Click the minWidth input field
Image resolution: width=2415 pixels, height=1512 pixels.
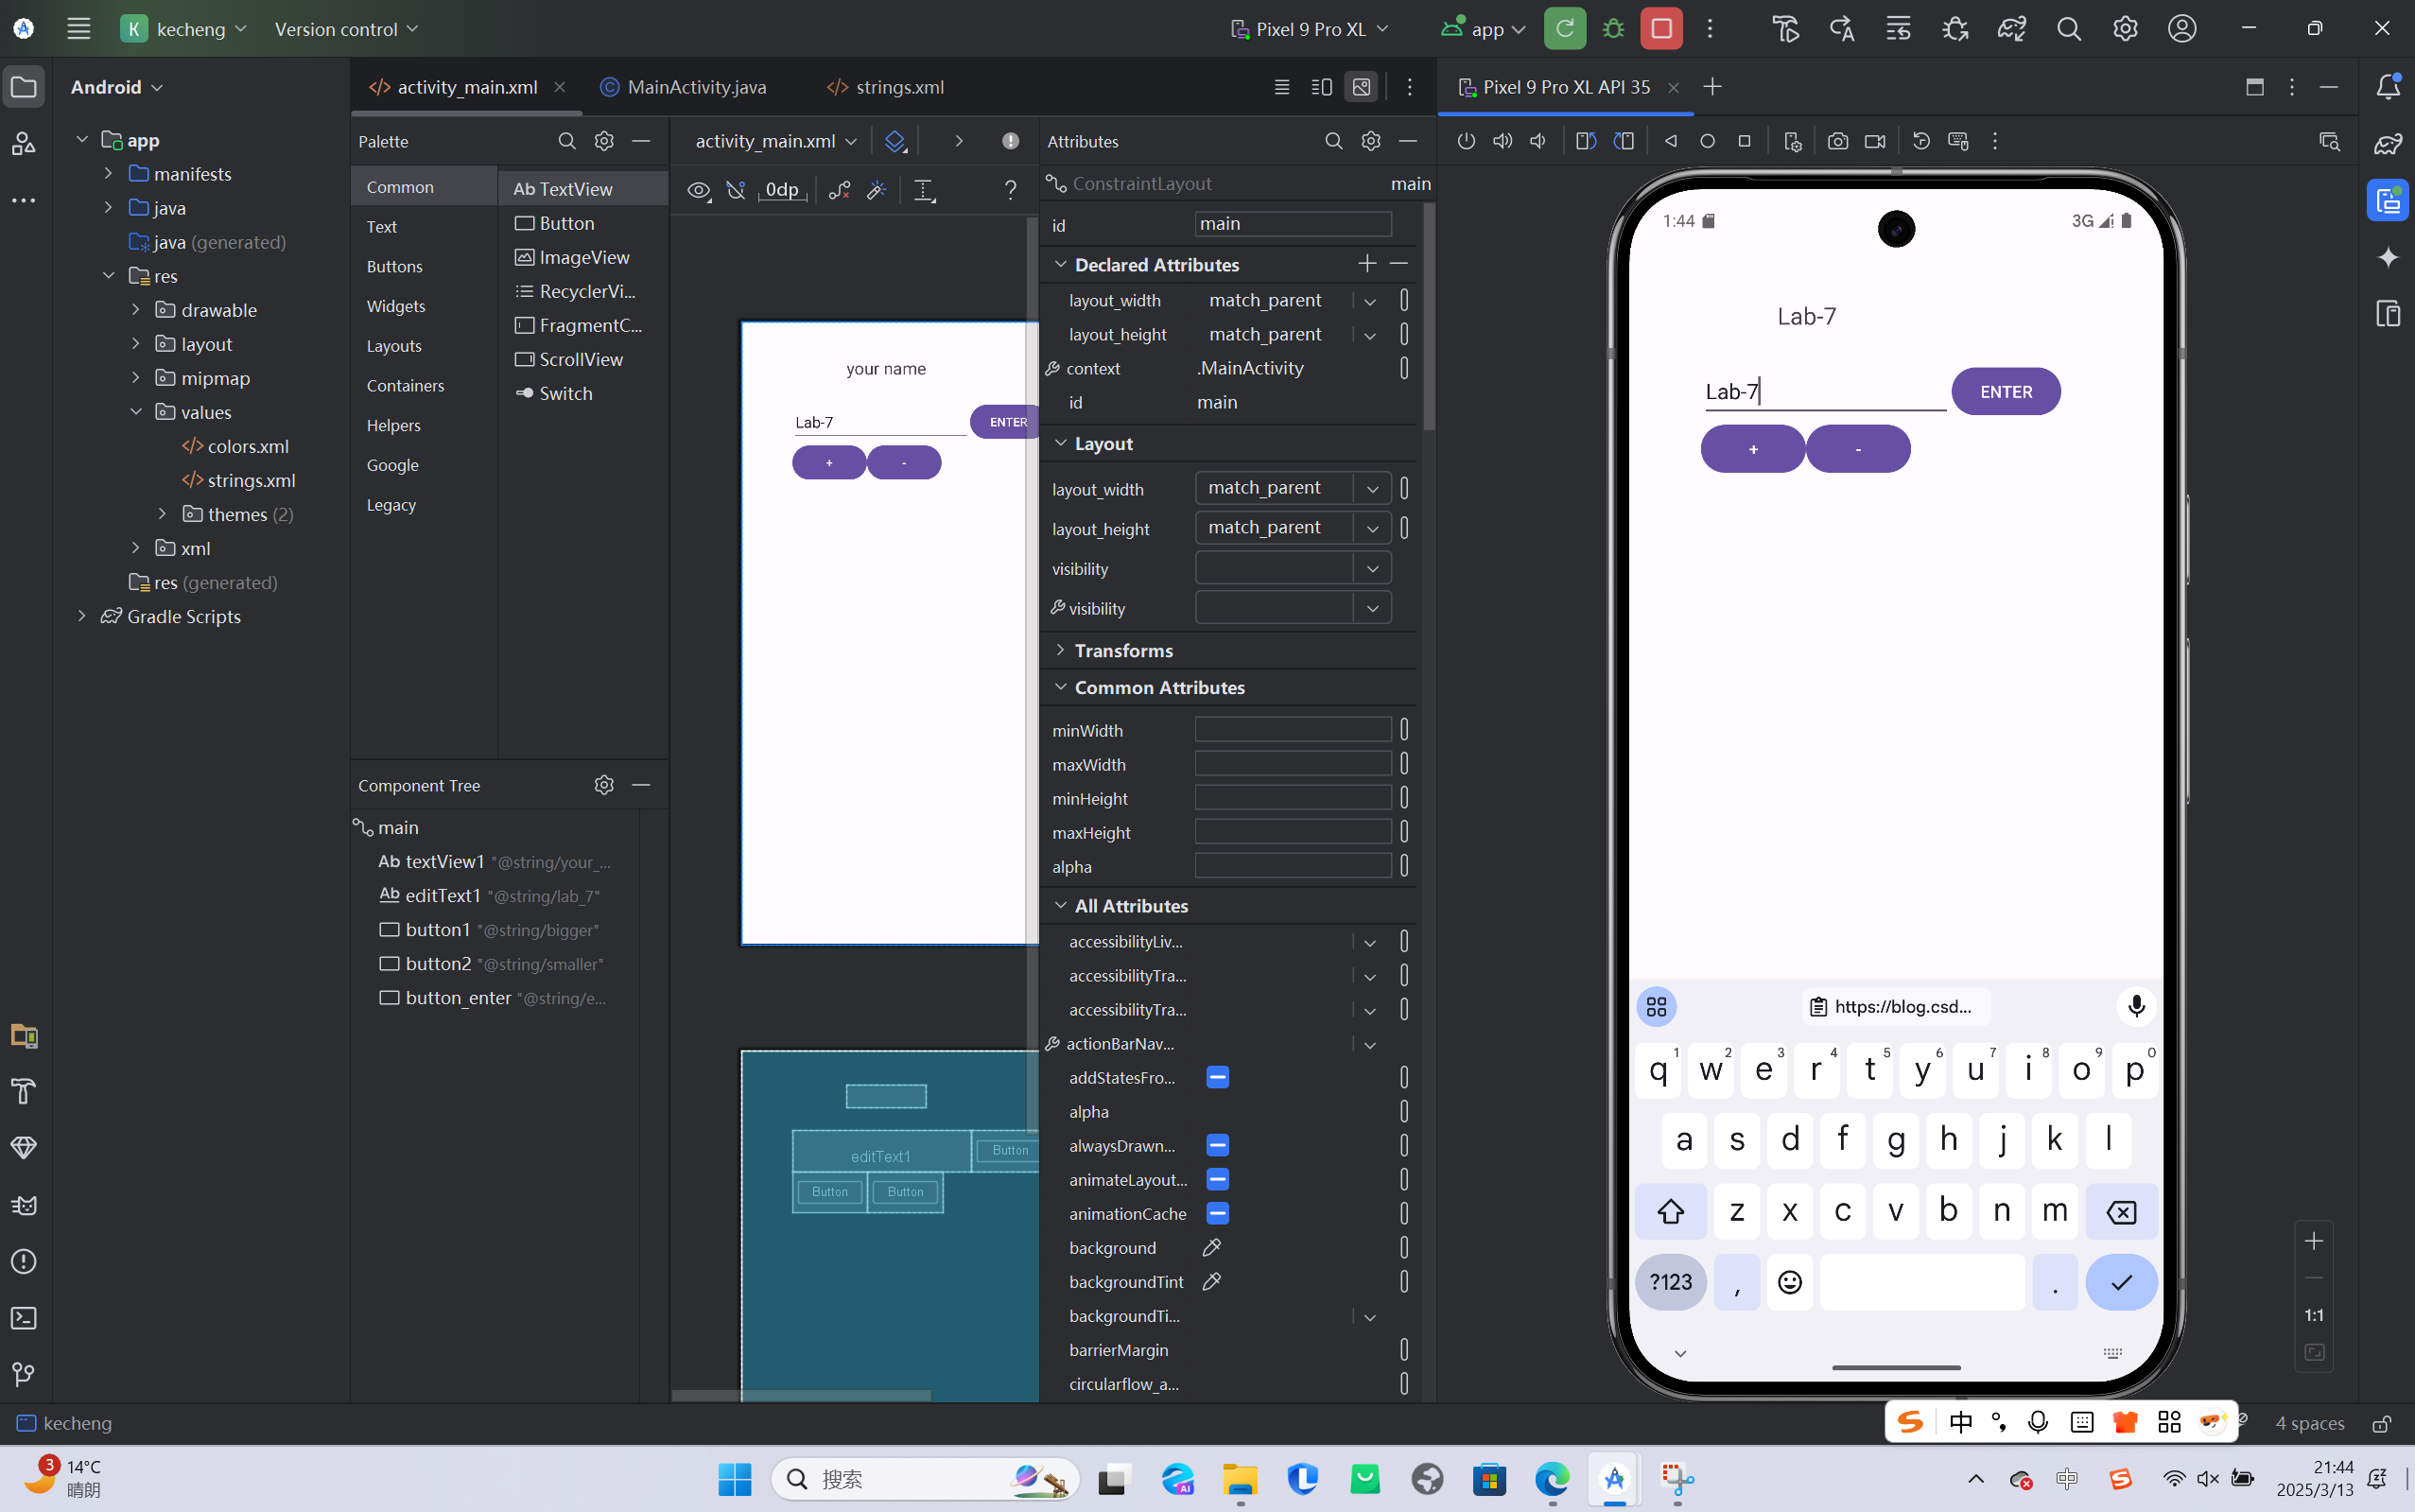coord(1292,730)
